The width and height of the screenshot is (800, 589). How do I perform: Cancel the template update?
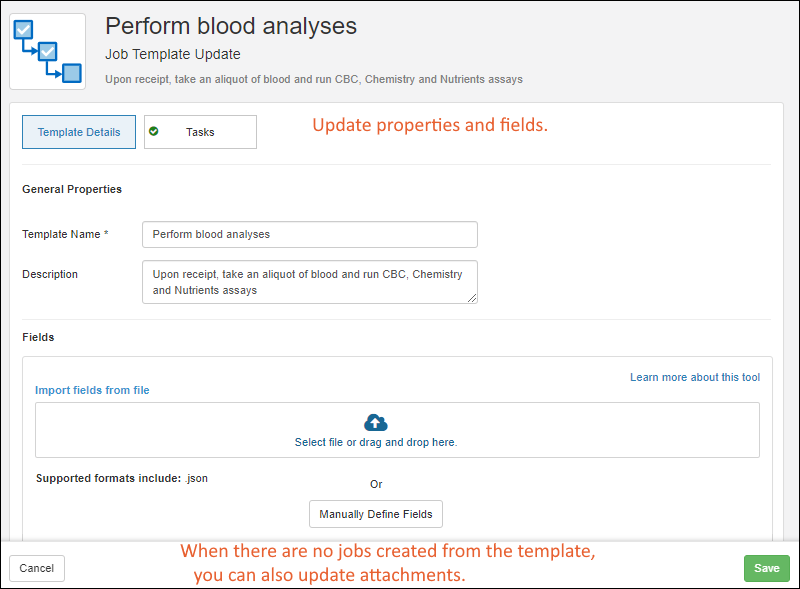pos(37,568)
